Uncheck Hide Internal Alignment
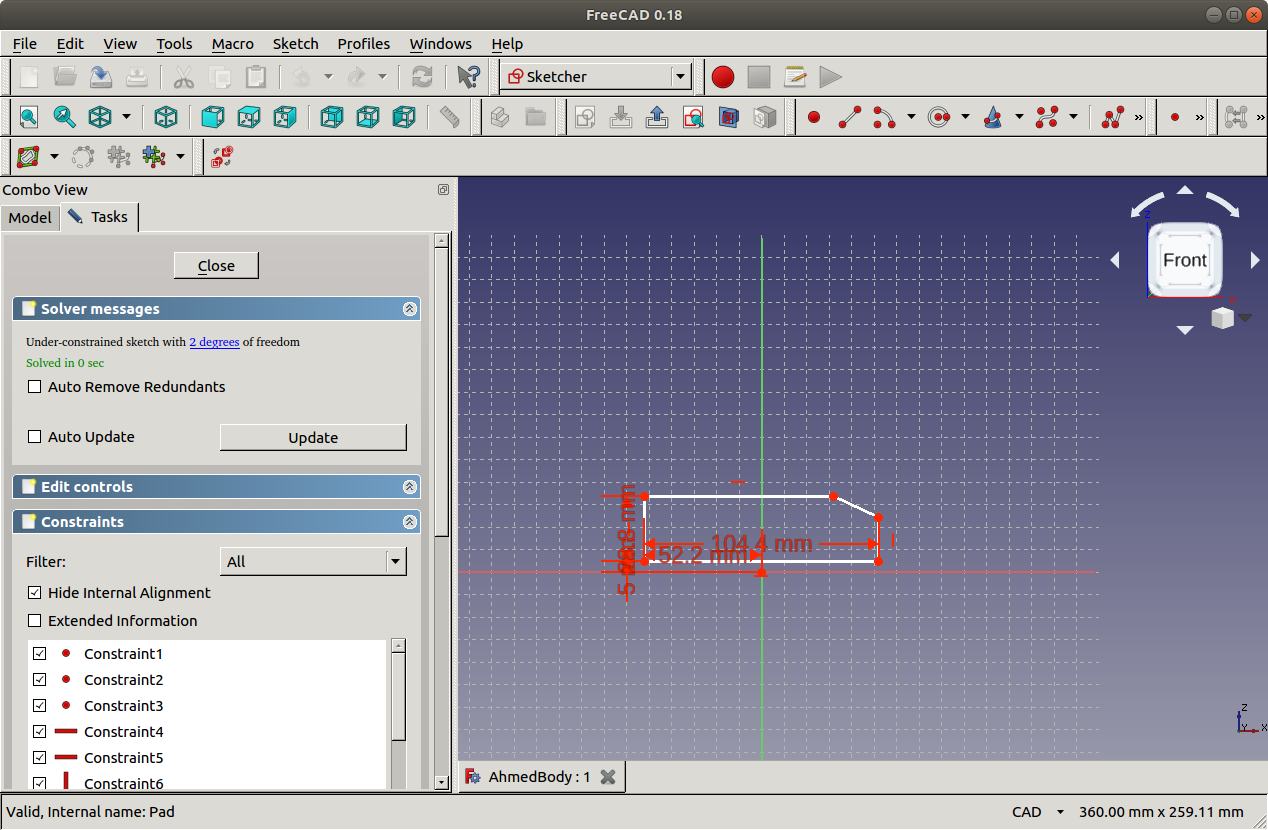 point(35,593)
